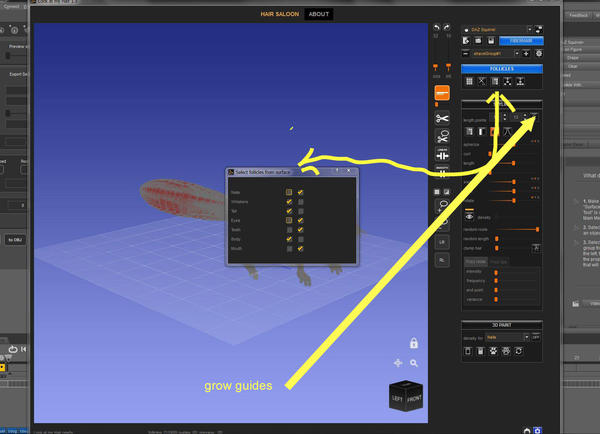Click the fifth follicles icon under FOLLICLES
The image size is (600, 434).
pyautogui.click(x=520, y=81)
